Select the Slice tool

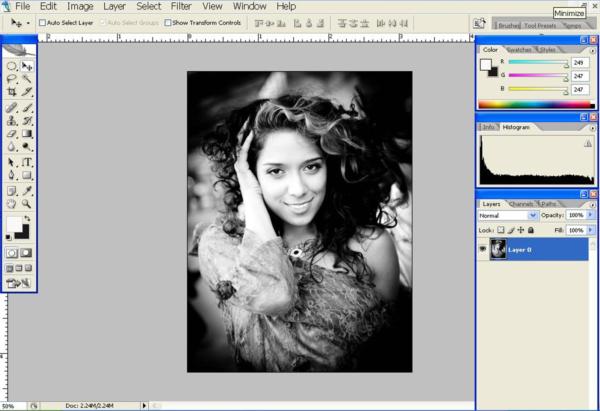26,92
